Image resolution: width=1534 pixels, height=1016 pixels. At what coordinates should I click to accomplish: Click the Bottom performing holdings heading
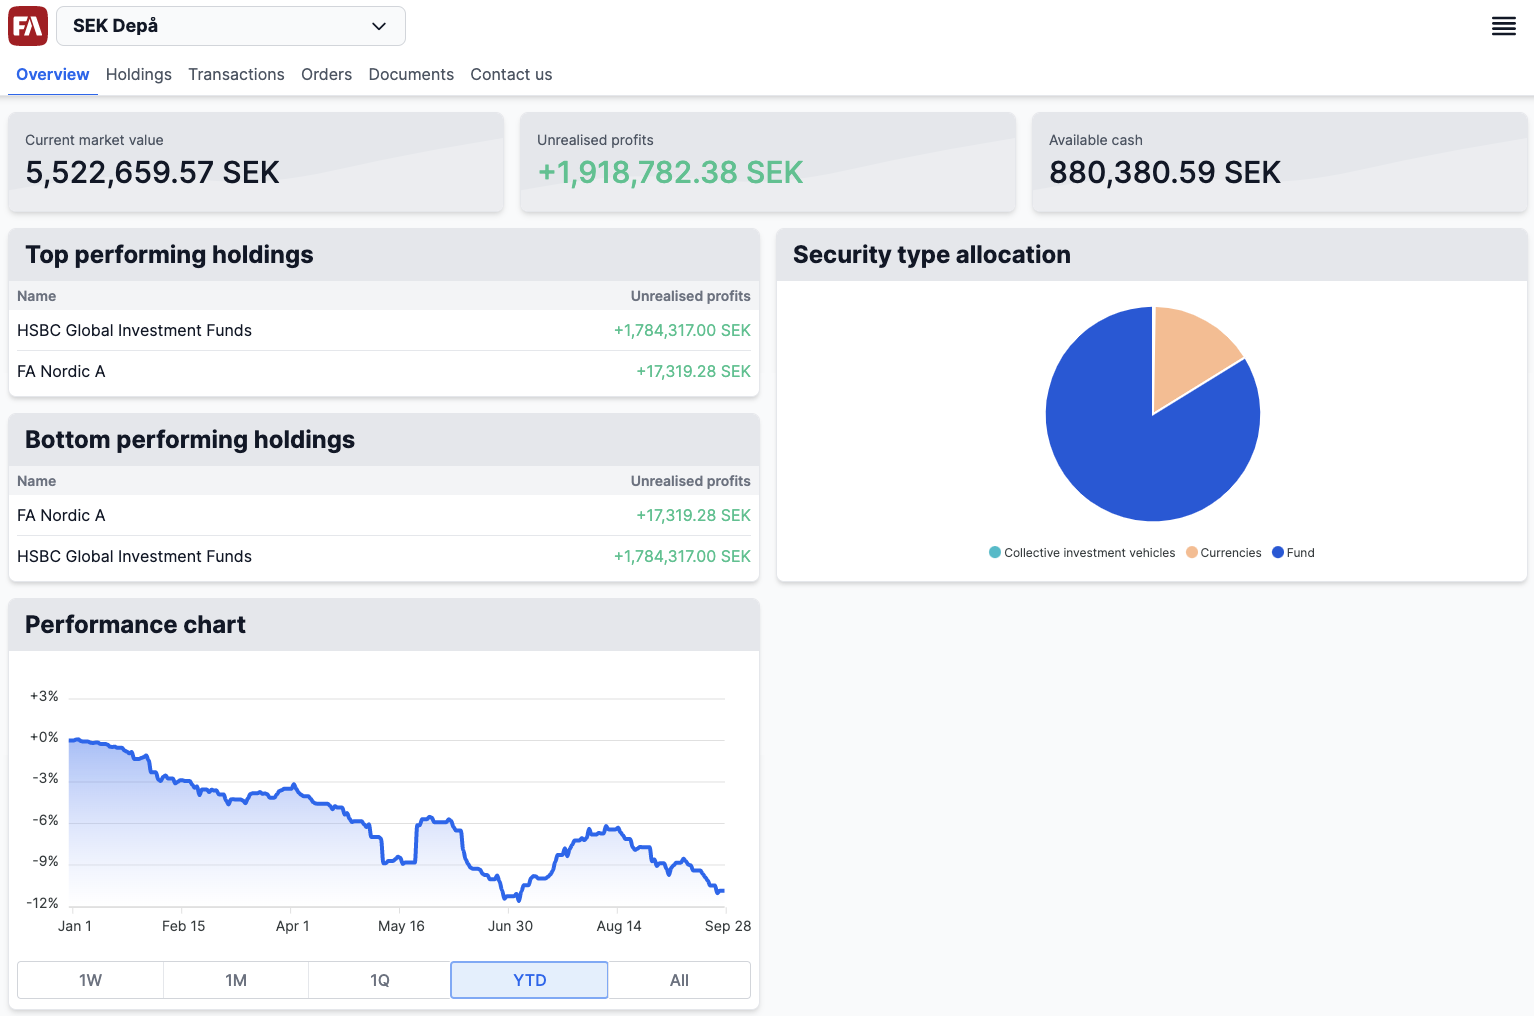pyautogui.click(x=190, y=440)
